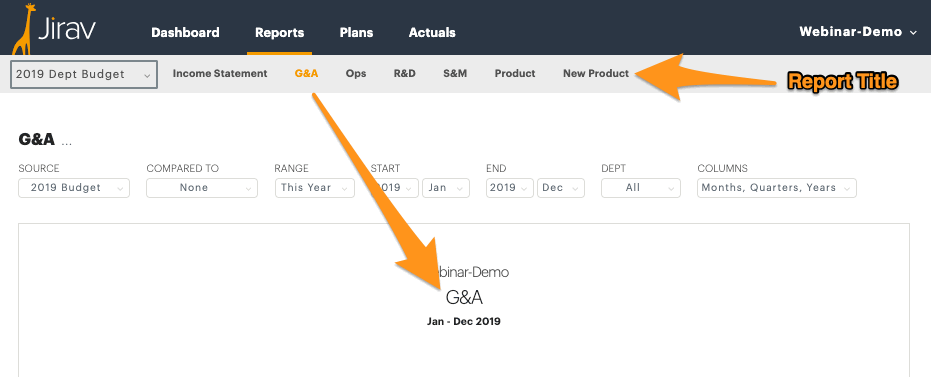The image size is (931, 377).
Task: Open the Compared To None dropdown
Action: (202, 188)
